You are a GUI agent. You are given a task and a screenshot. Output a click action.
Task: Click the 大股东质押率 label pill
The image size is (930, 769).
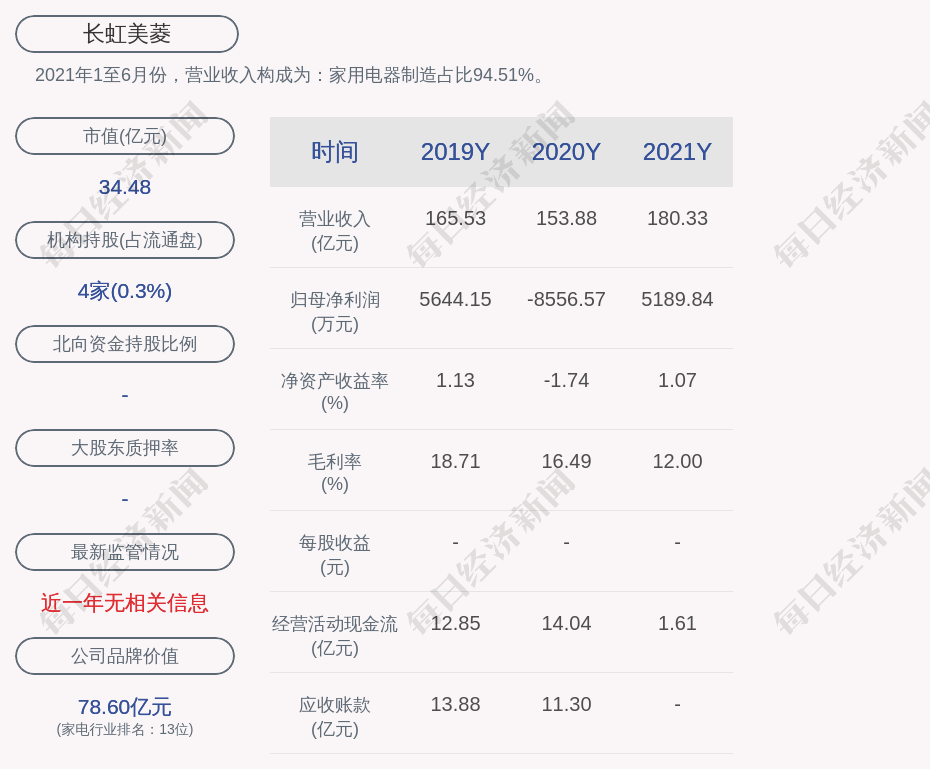point(125,448)
